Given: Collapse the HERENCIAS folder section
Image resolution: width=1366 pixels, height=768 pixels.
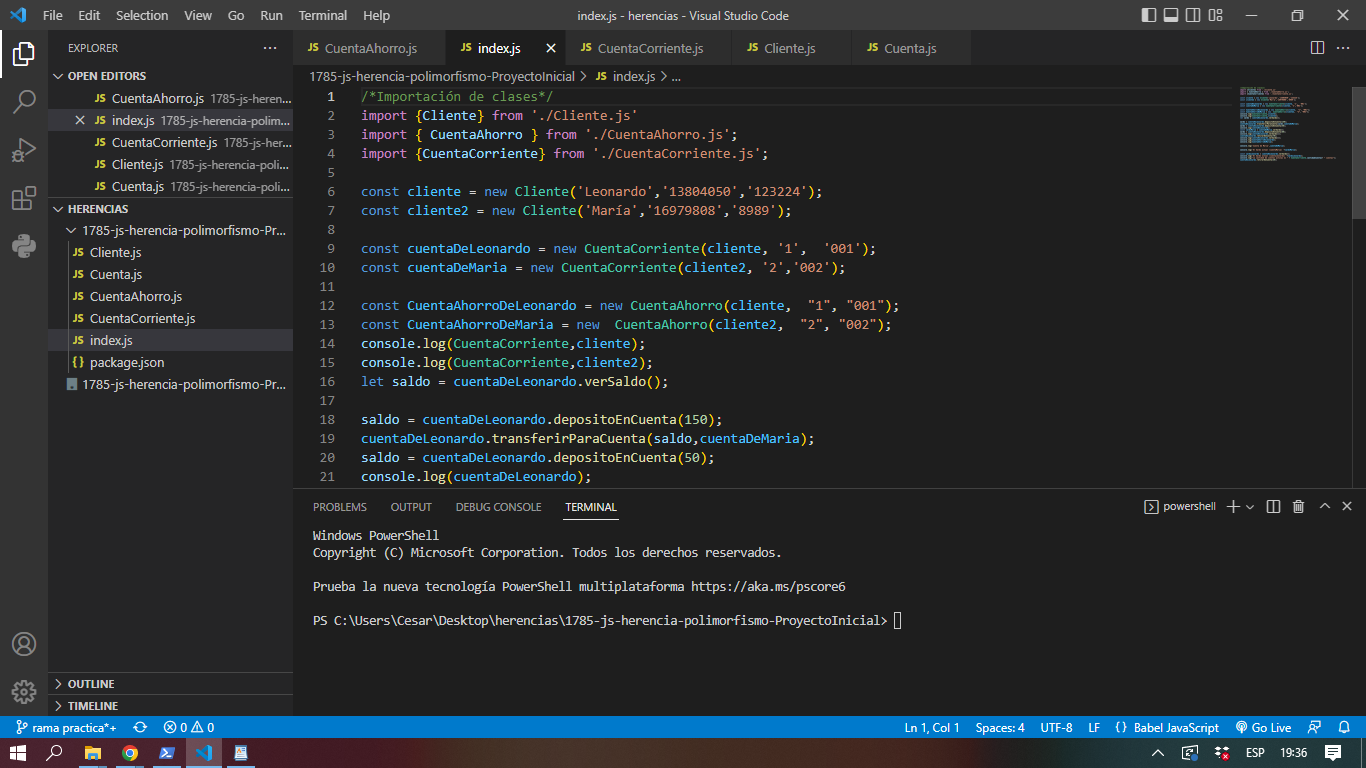Looking at the screenshot, I should [170, 209].
